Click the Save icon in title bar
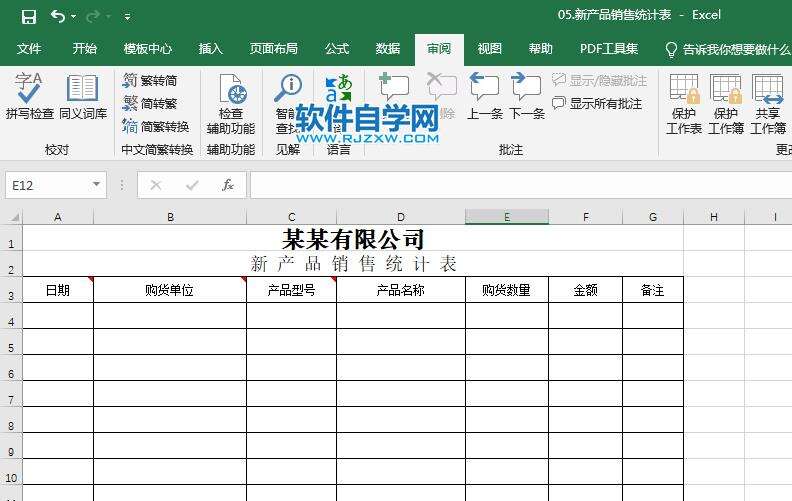This screenshot has height=501, width=792. tap(29, 17)
